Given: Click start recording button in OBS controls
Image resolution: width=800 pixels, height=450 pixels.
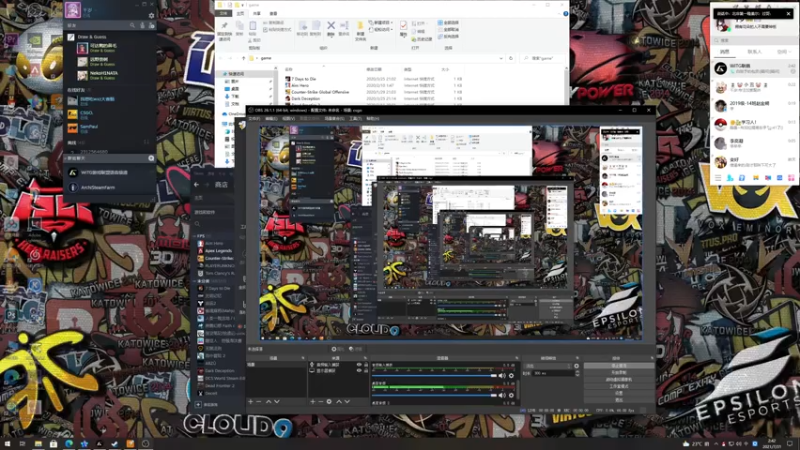Looking at the screenshot, I should click(x=619, y=372).
